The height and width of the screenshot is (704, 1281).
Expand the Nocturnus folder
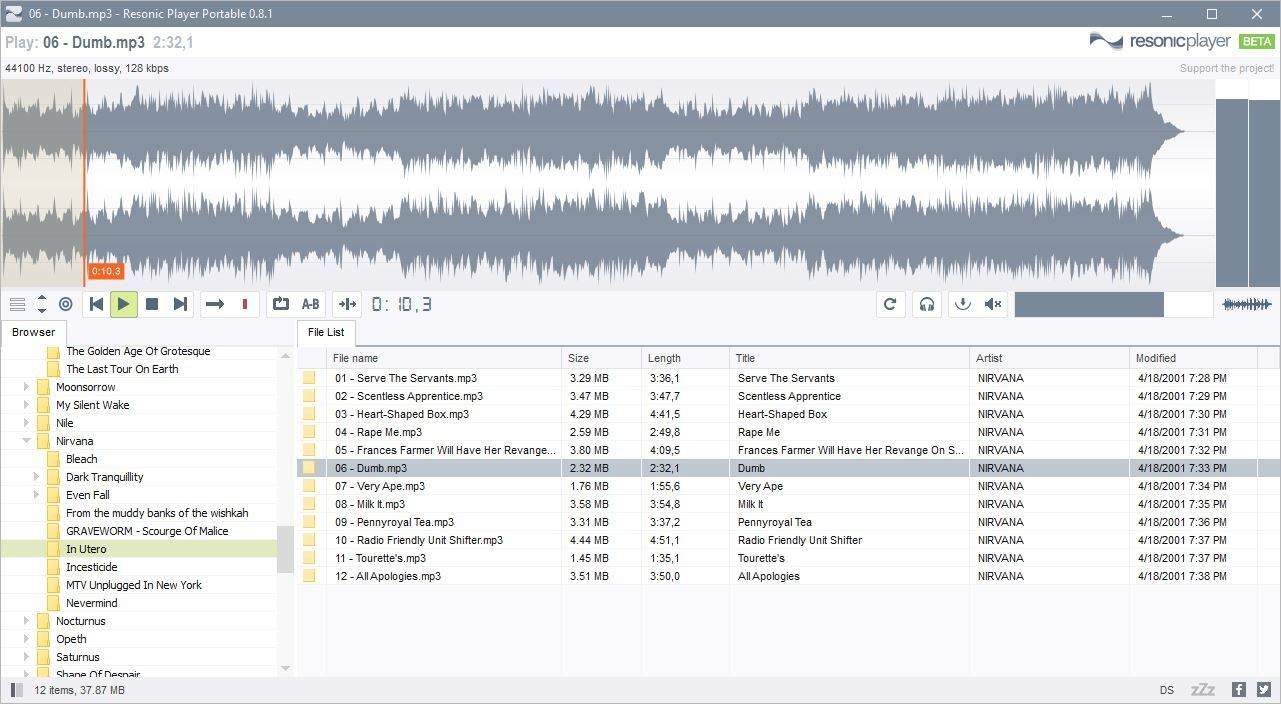click(26, 621)
